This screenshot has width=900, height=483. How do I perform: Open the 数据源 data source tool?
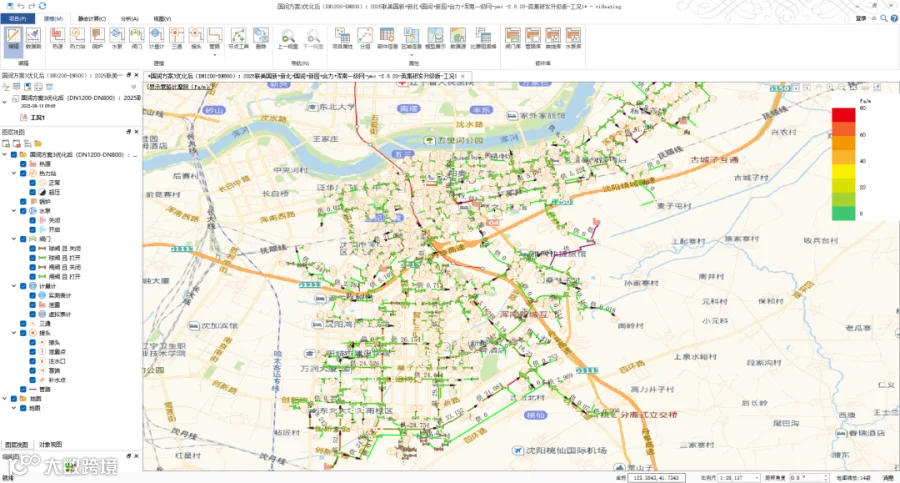coord(458,38)
